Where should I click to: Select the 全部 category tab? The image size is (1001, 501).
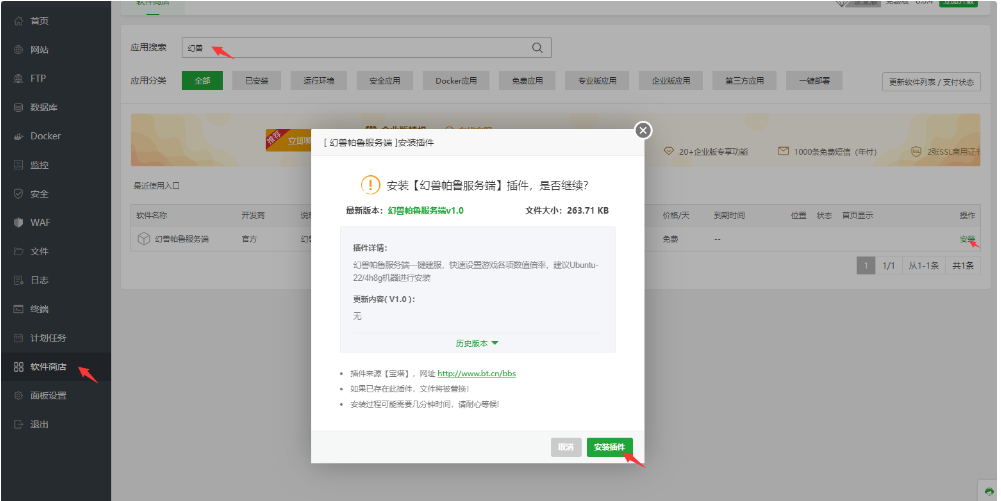click(202, 80)
